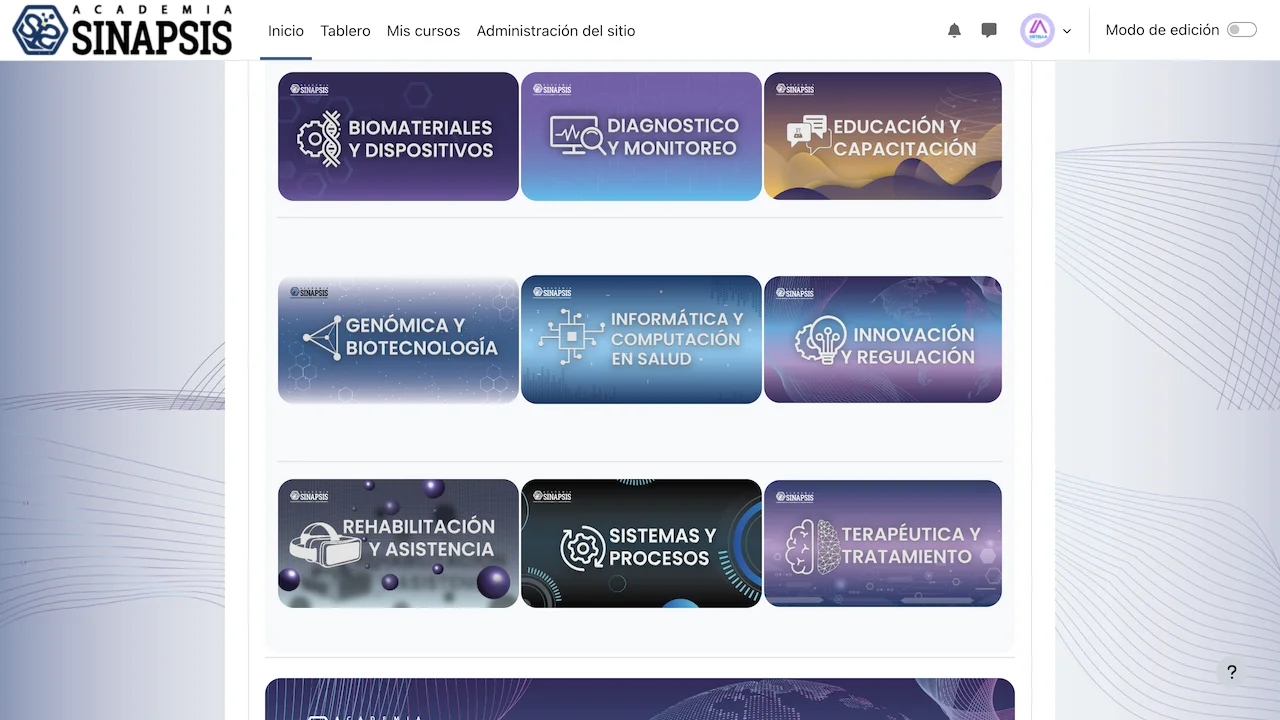1280x720 pixels.
Task: Open the Tablero menu item
Action: click(x=345, y=31)
